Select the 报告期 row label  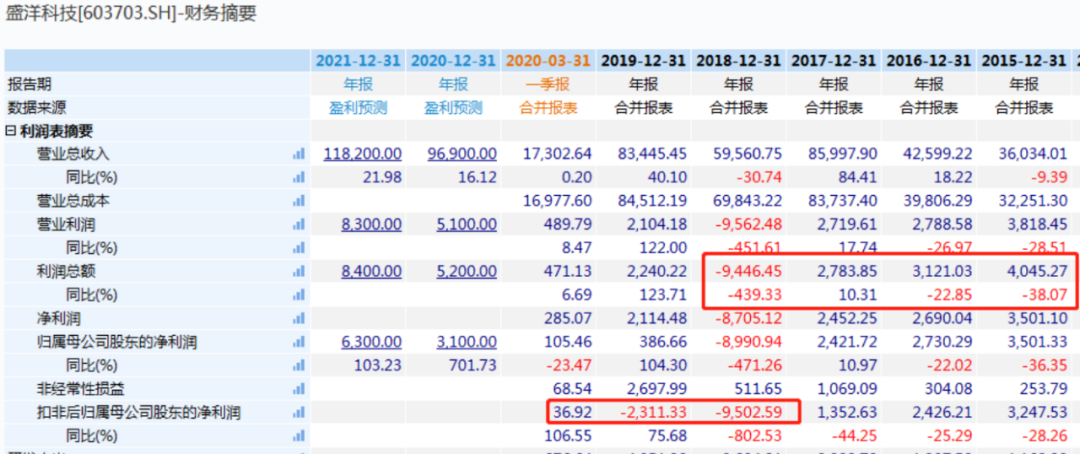pos(28,84)
